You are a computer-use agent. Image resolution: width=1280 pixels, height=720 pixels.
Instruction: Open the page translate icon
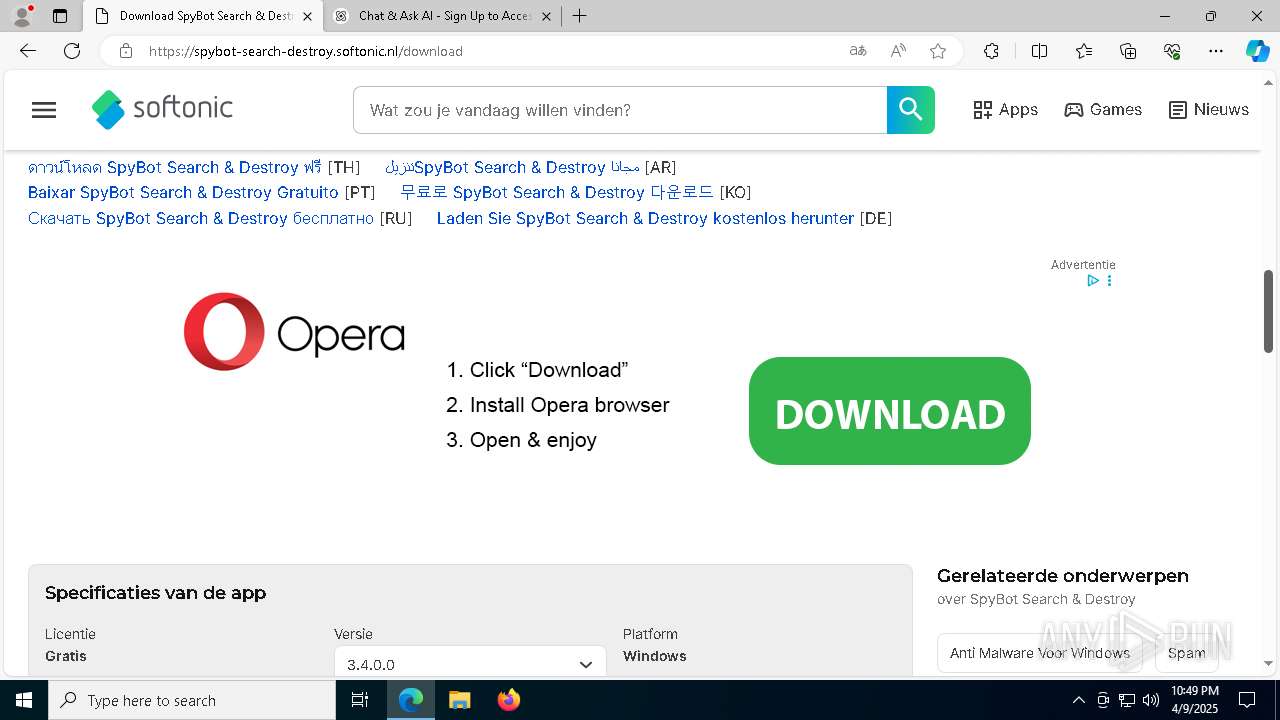pos(858,51)
